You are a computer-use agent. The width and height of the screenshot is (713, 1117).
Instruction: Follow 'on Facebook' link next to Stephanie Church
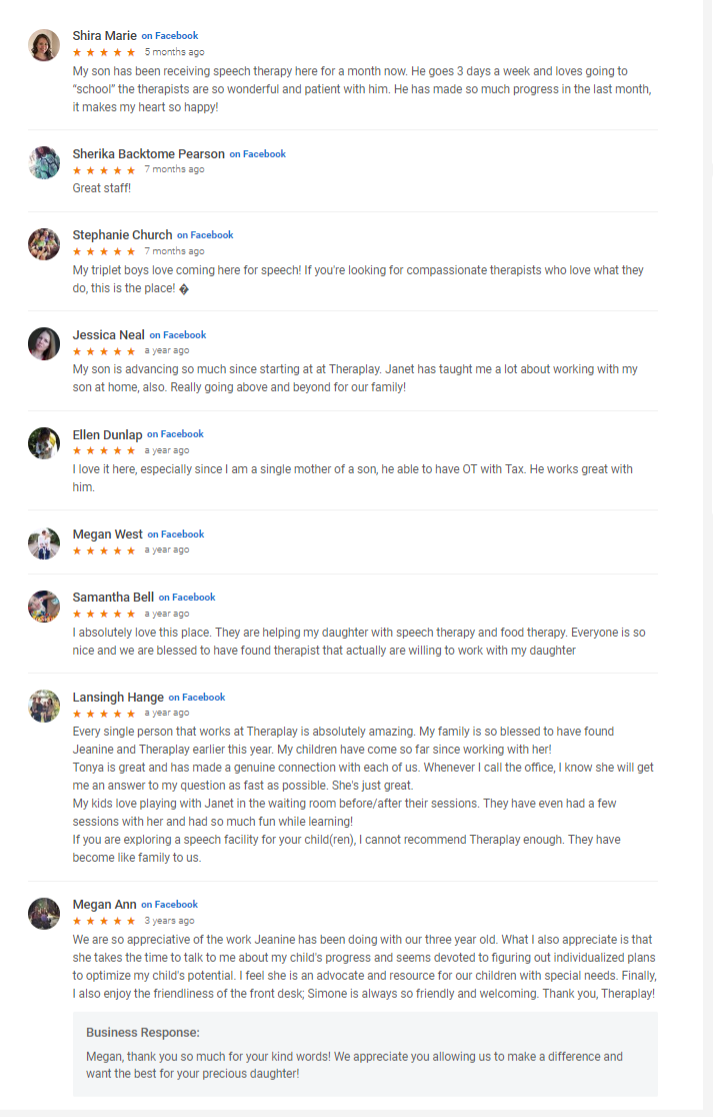pyautogui.click(x=205, y=235)
